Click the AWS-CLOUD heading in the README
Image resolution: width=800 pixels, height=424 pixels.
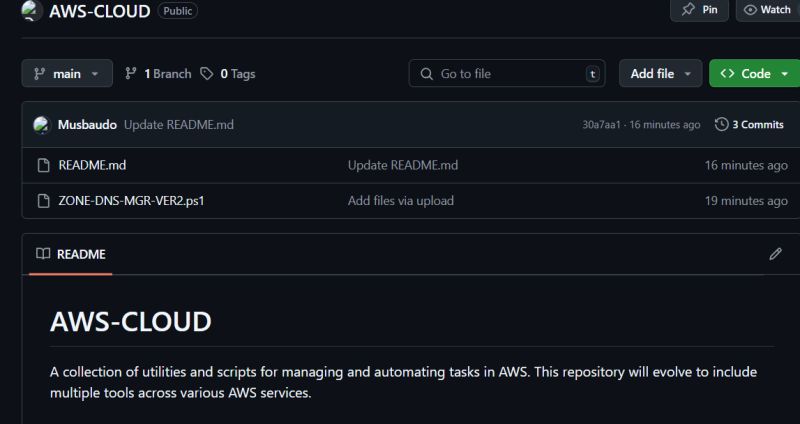(131, 321)
